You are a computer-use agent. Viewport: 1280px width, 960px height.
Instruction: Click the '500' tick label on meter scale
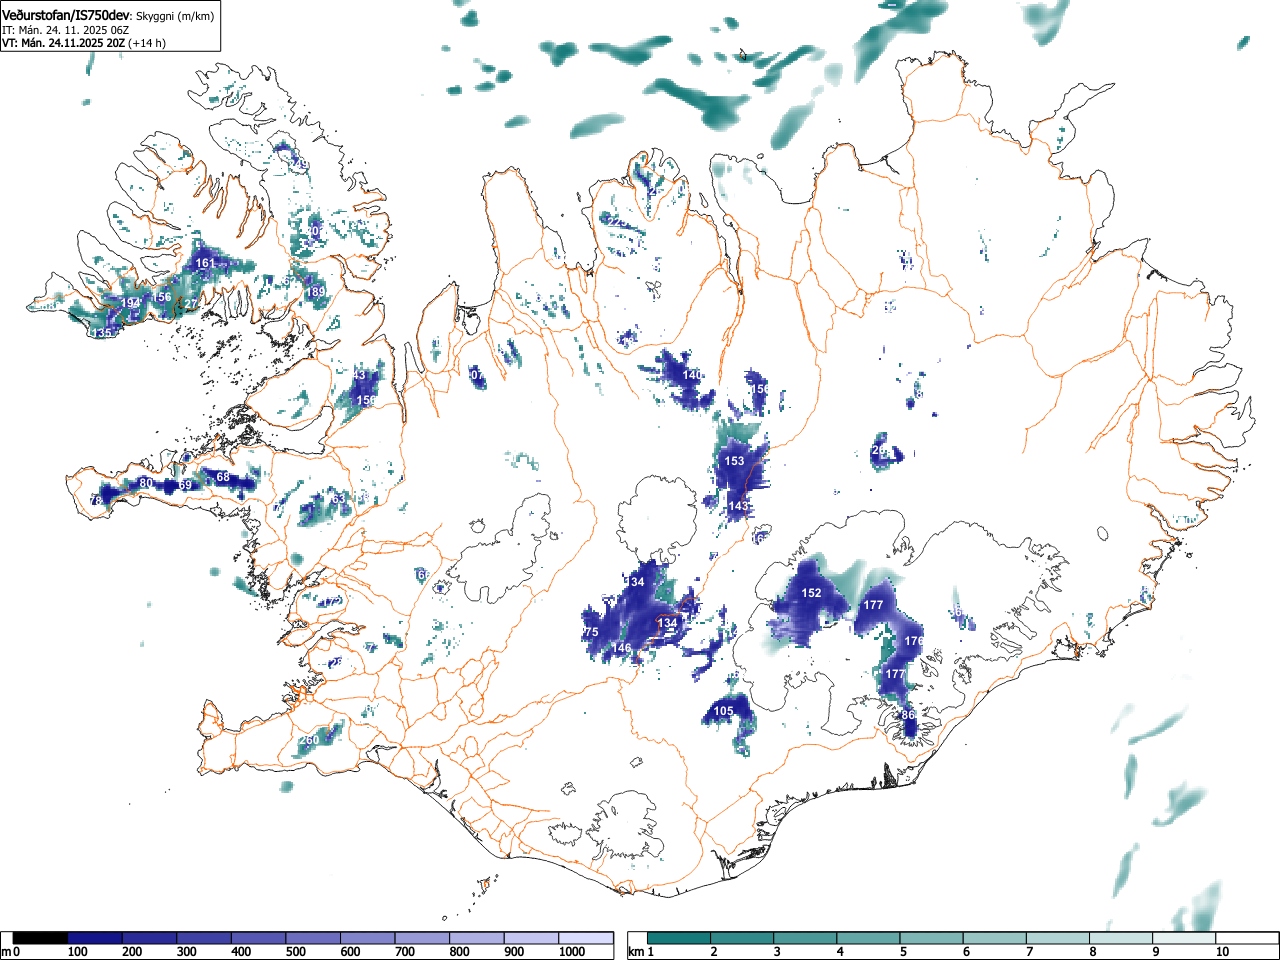295,952
